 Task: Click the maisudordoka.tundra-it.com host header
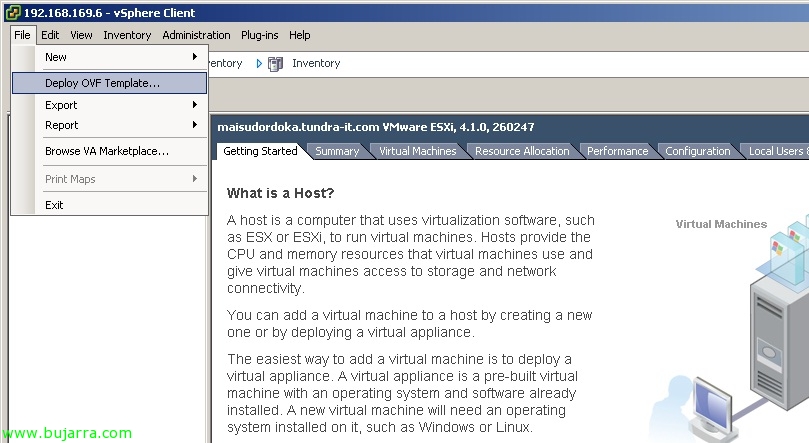point(376,127)
